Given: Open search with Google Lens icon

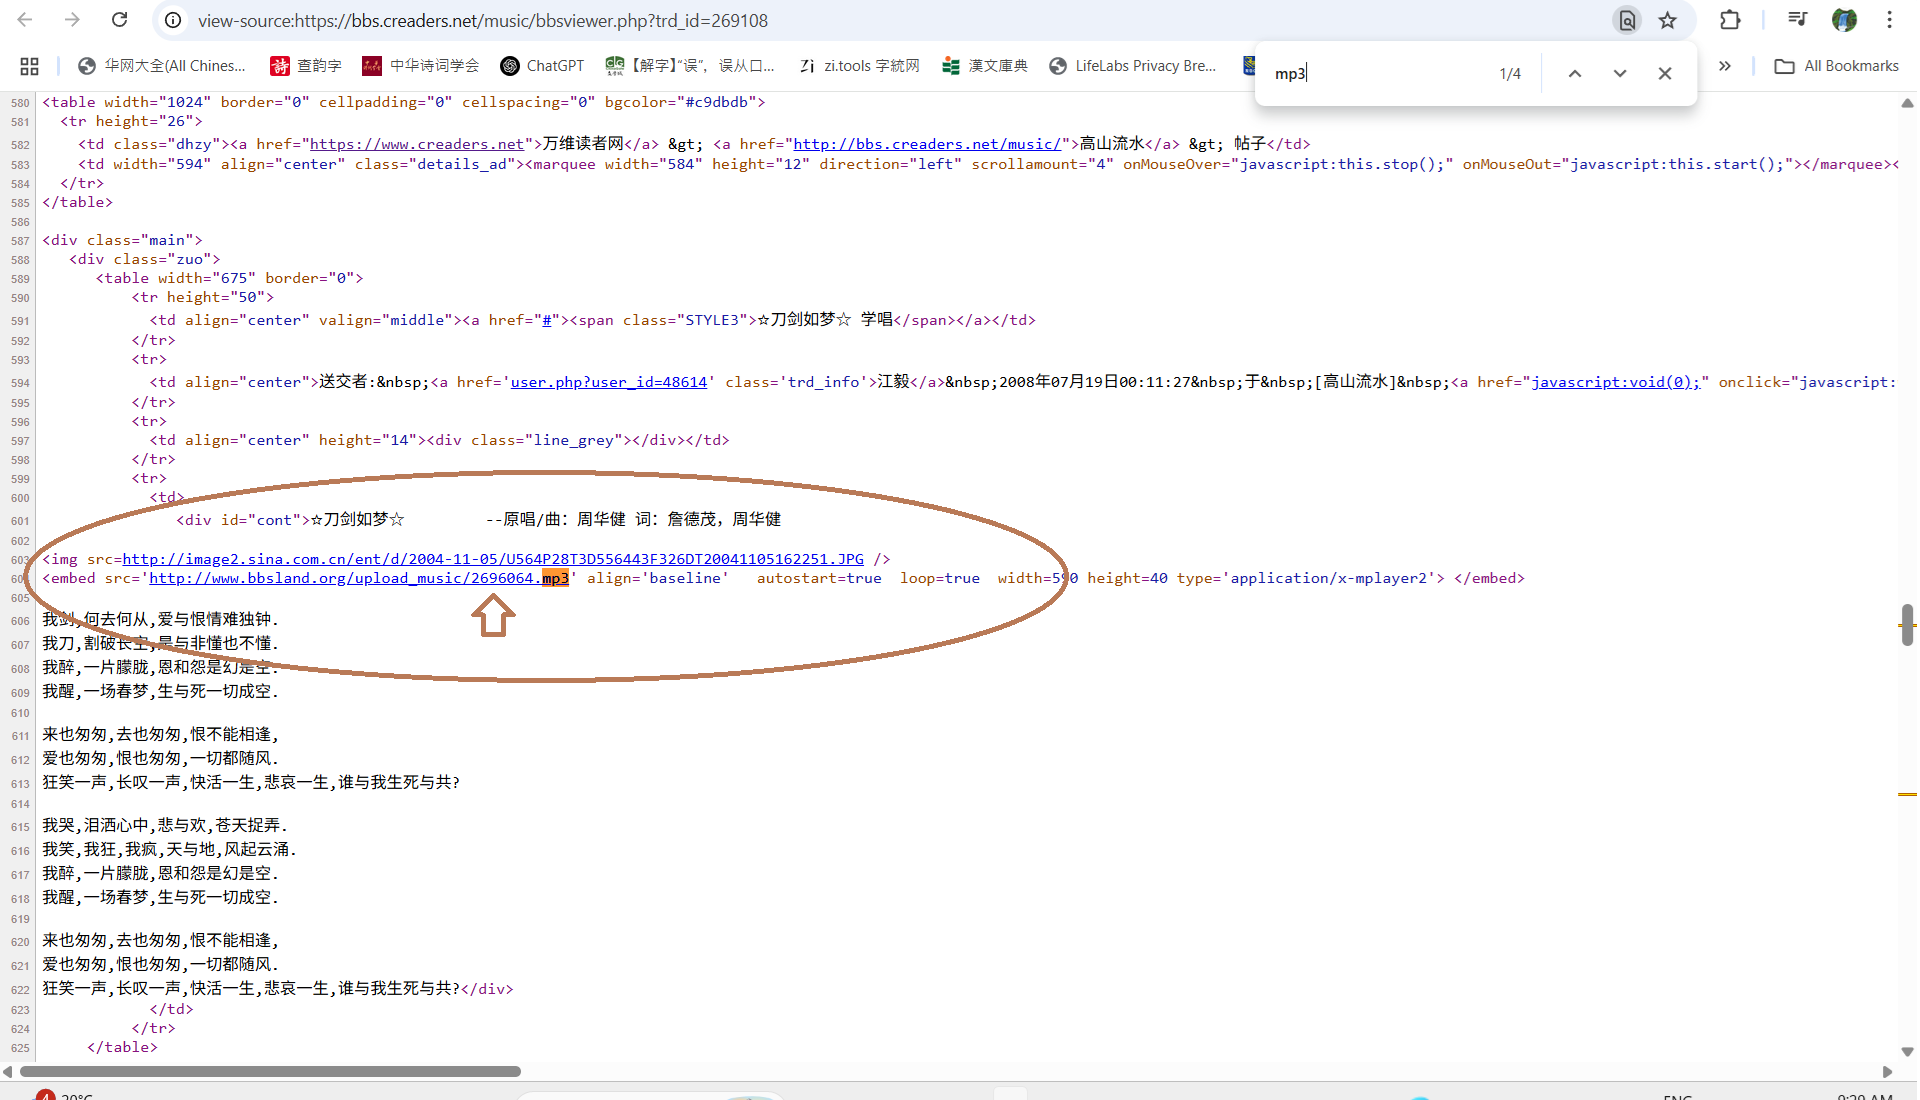Looking at the screenshot, I should (1627, 19).
